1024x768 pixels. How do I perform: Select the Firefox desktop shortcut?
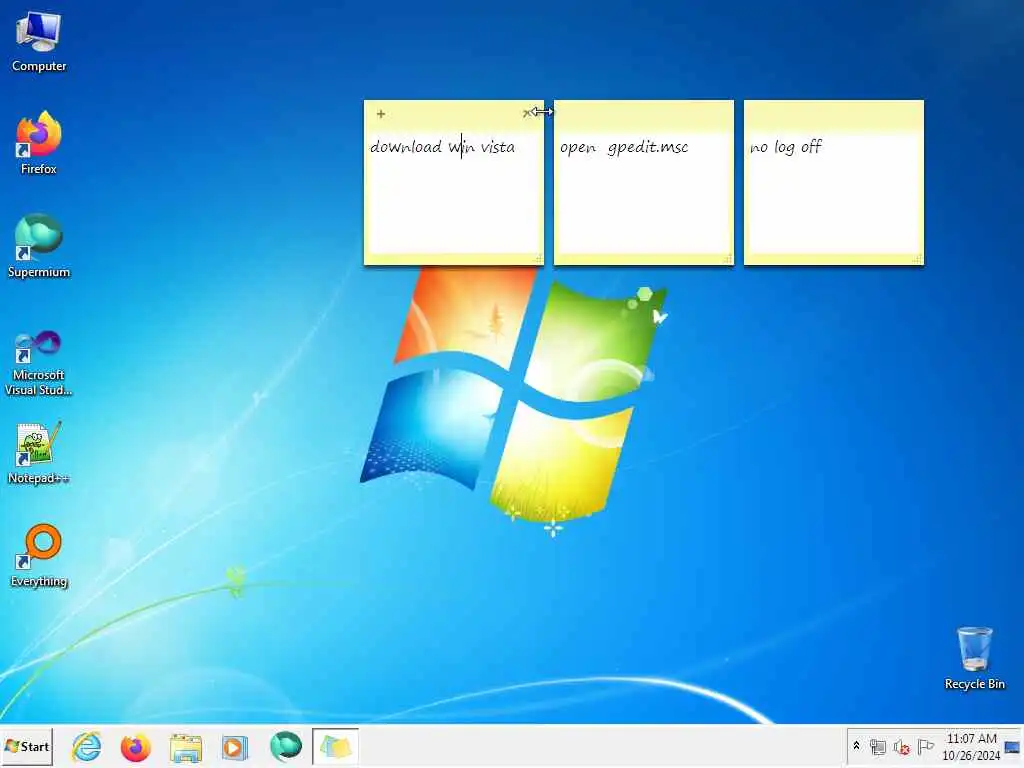point(39,143)
